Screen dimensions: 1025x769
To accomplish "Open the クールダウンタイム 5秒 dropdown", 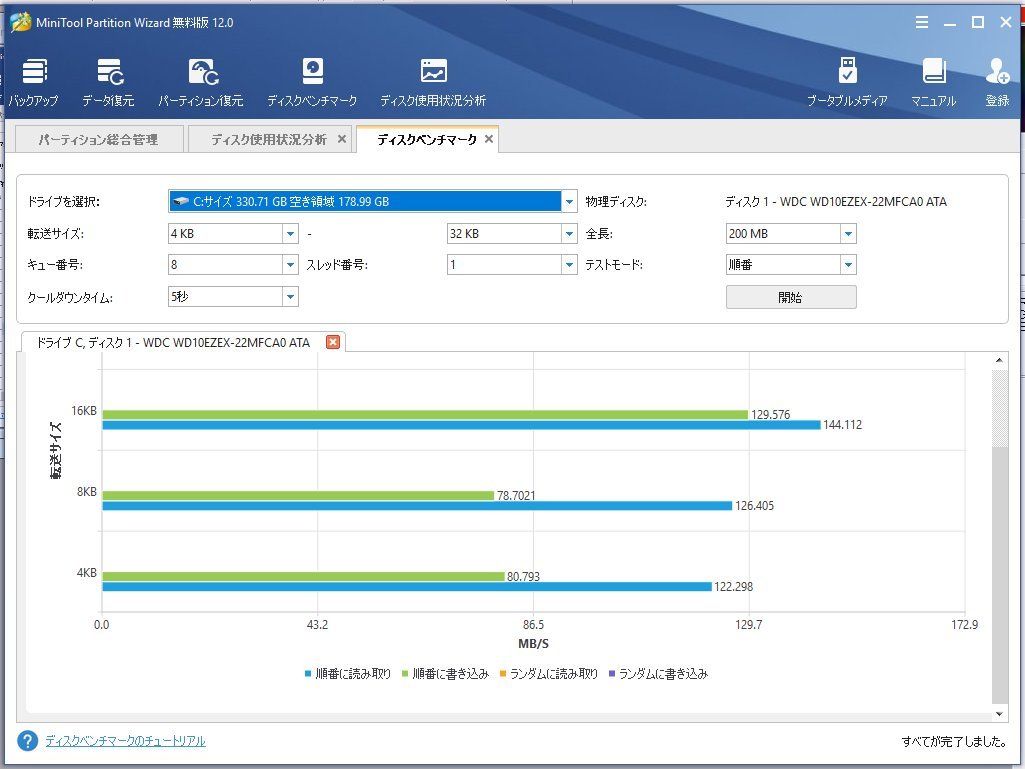I will coord(290,297).
